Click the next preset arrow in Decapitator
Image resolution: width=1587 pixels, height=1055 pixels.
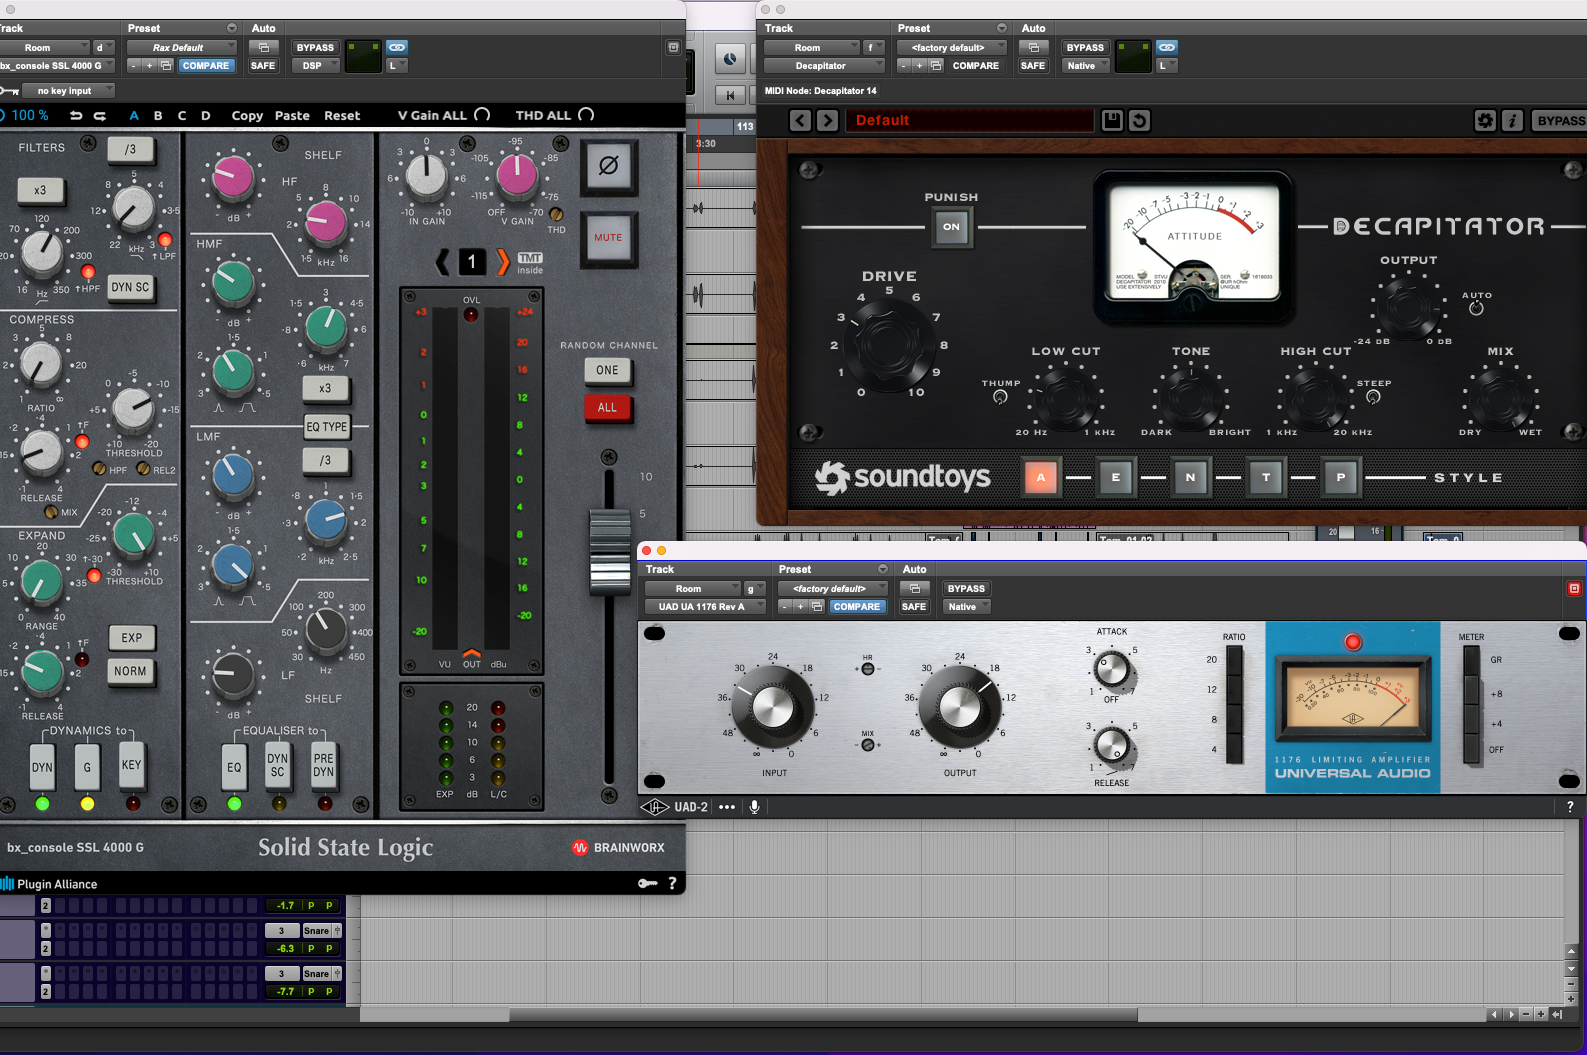(x=827, y=121)
